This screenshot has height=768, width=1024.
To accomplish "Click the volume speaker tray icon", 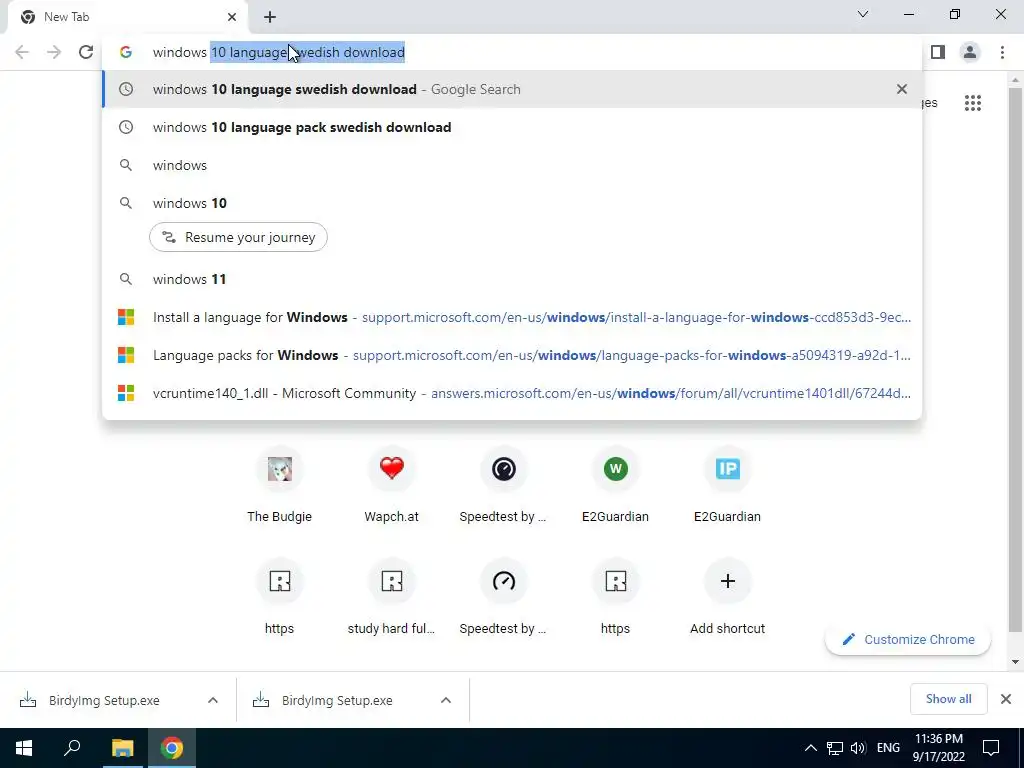I will (x=857, y=748).
